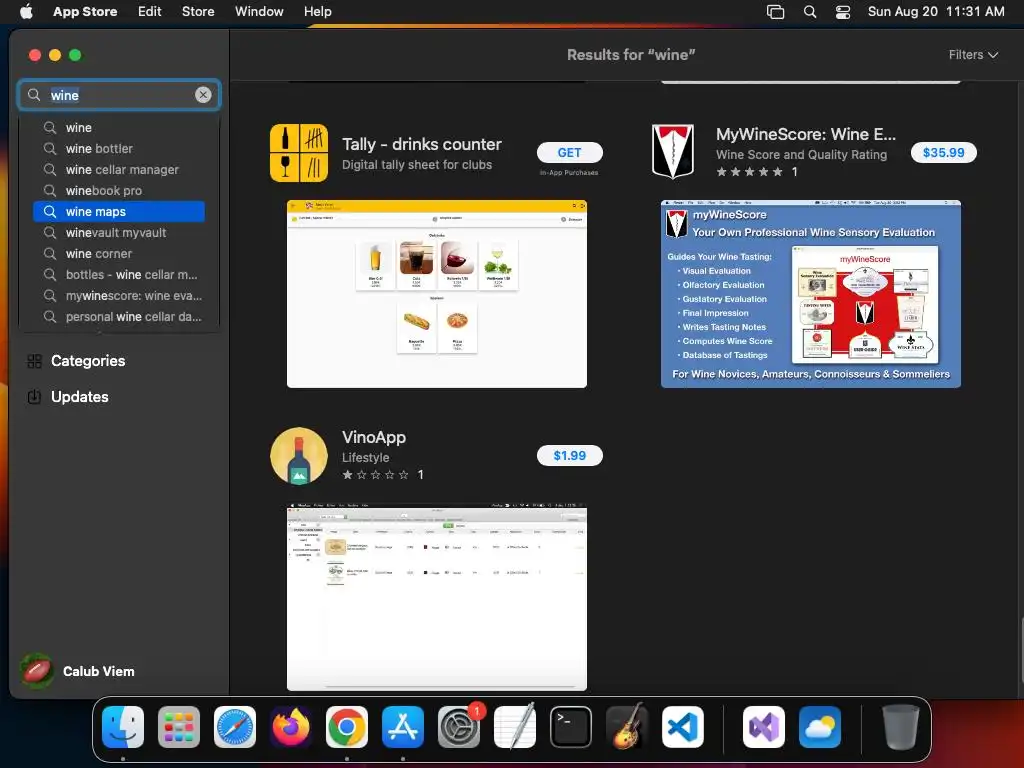
Task: Click the MyWineScore star rating
Action: tap(749, 172)
